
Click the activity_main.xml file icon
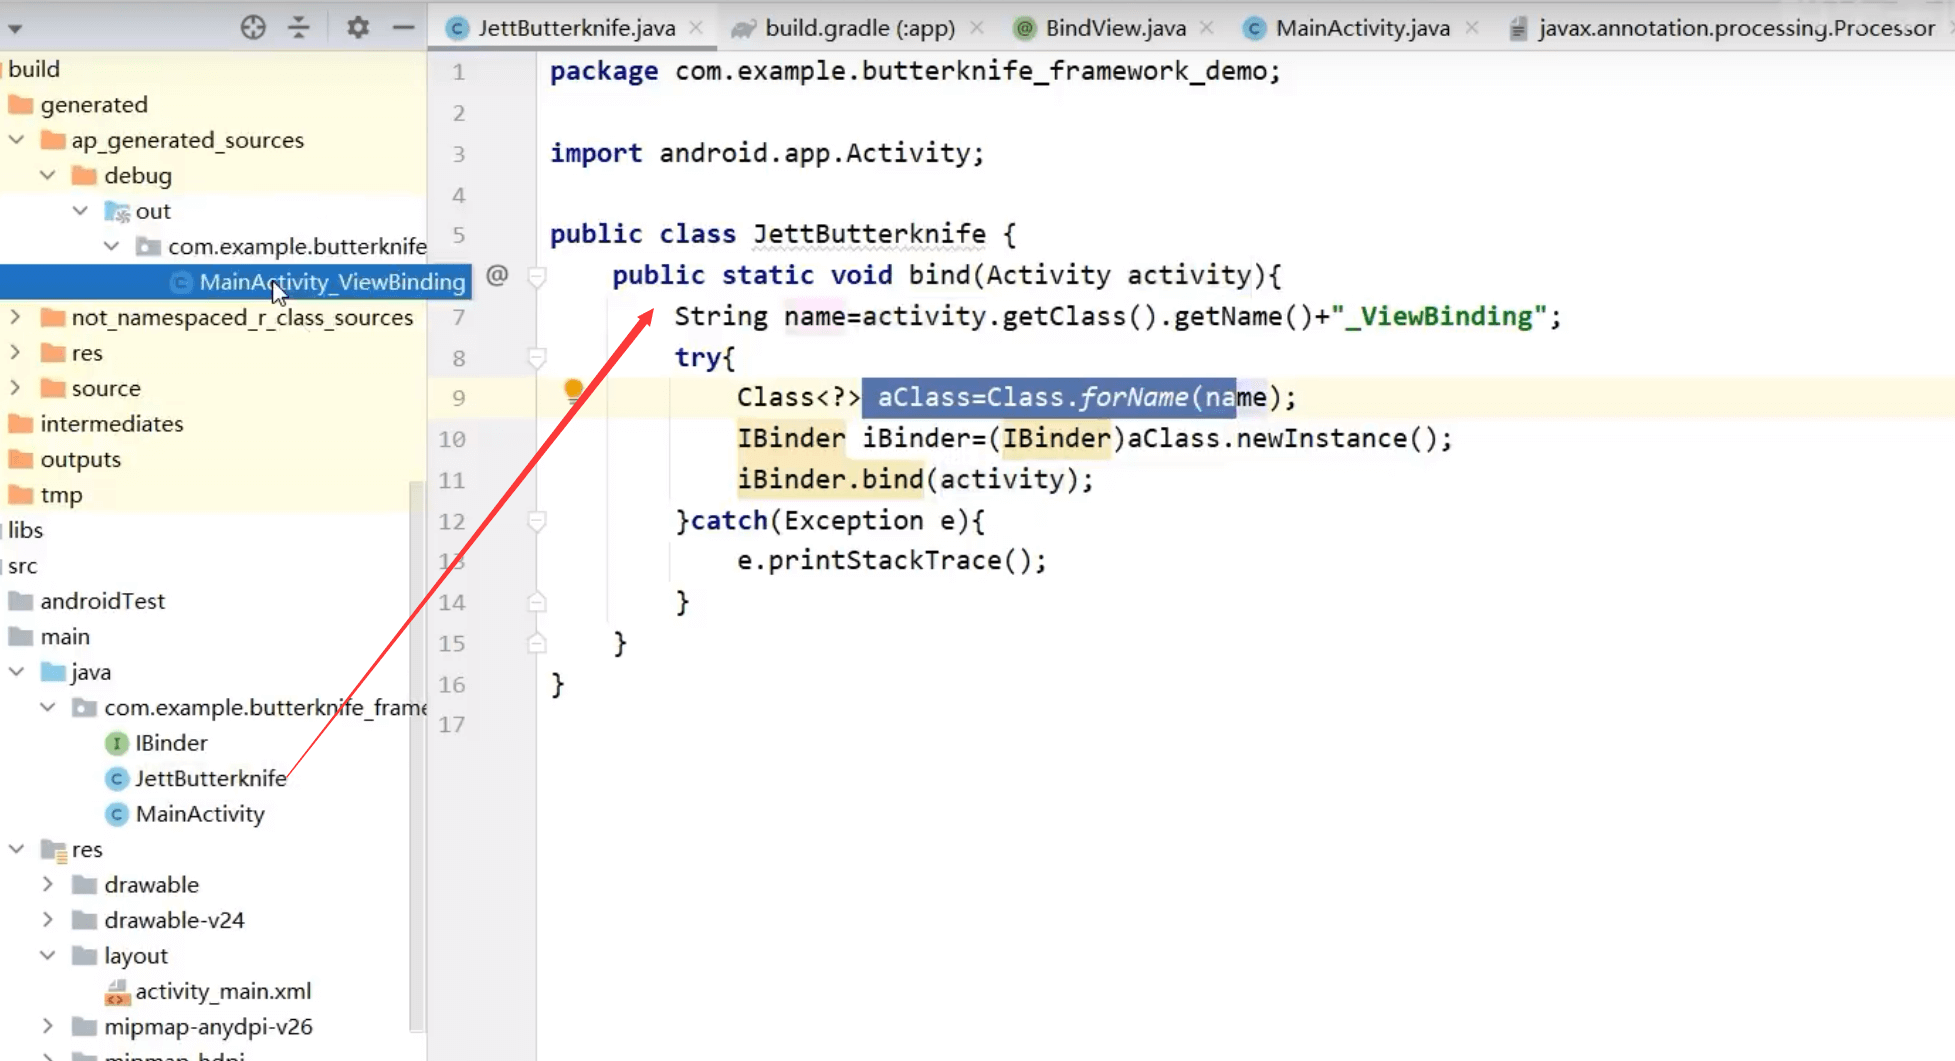[x=117, y=992]
